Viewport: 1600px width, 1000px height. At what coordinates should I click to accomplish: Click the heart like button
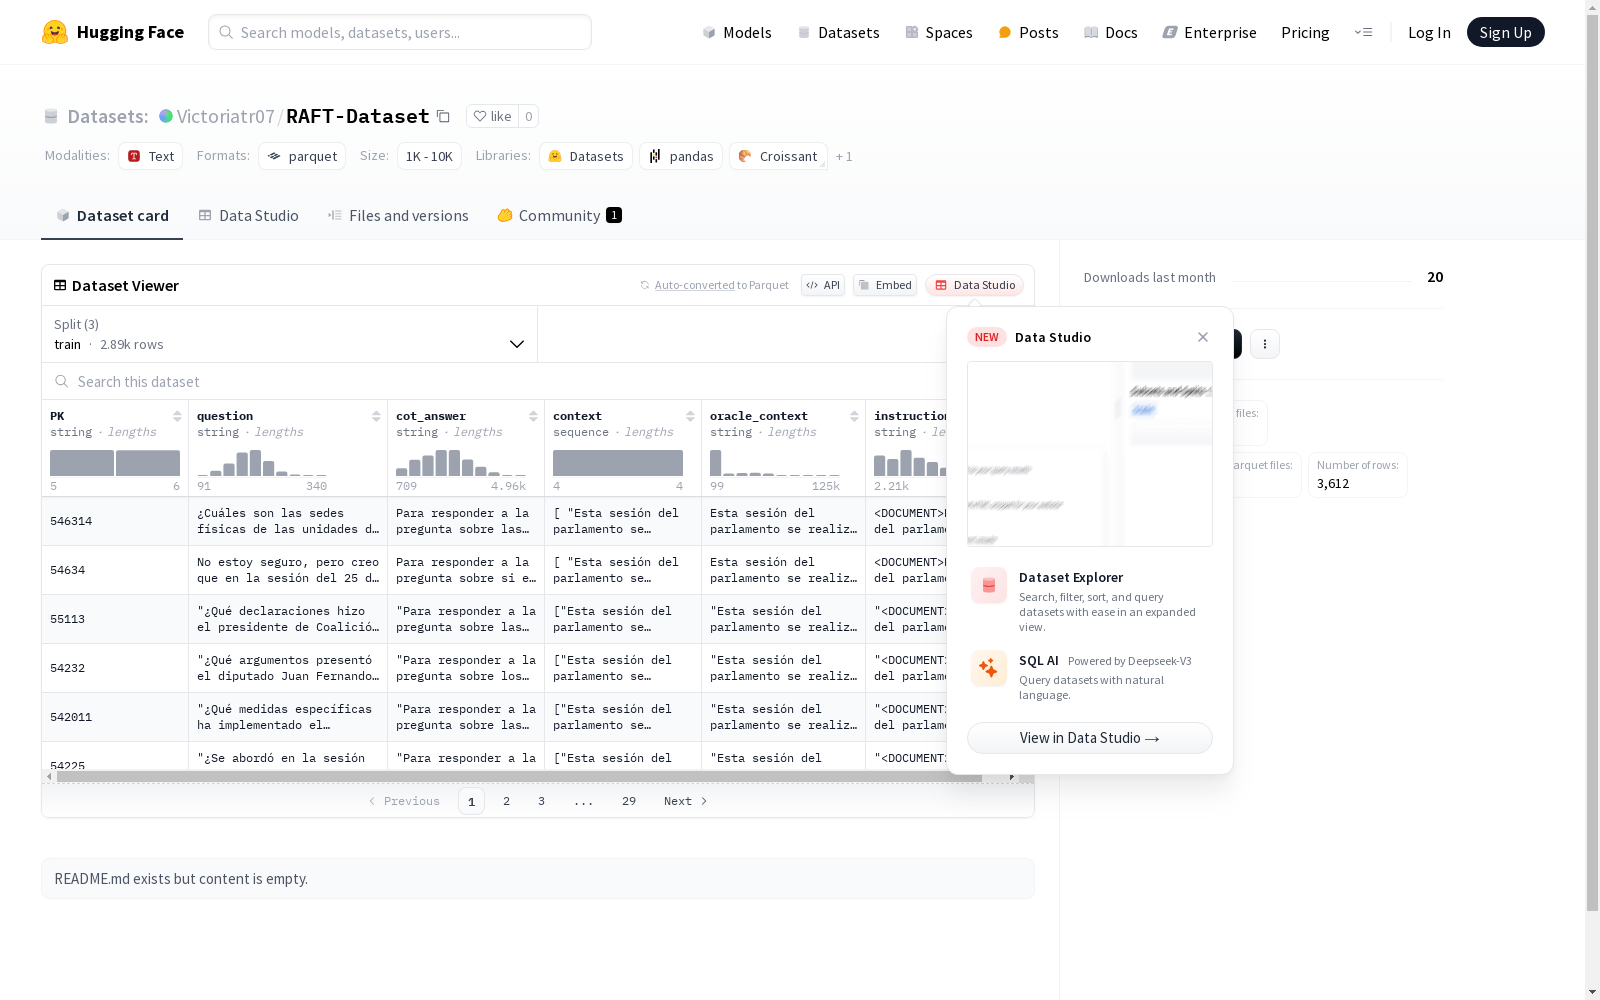[x=492, y=116]
